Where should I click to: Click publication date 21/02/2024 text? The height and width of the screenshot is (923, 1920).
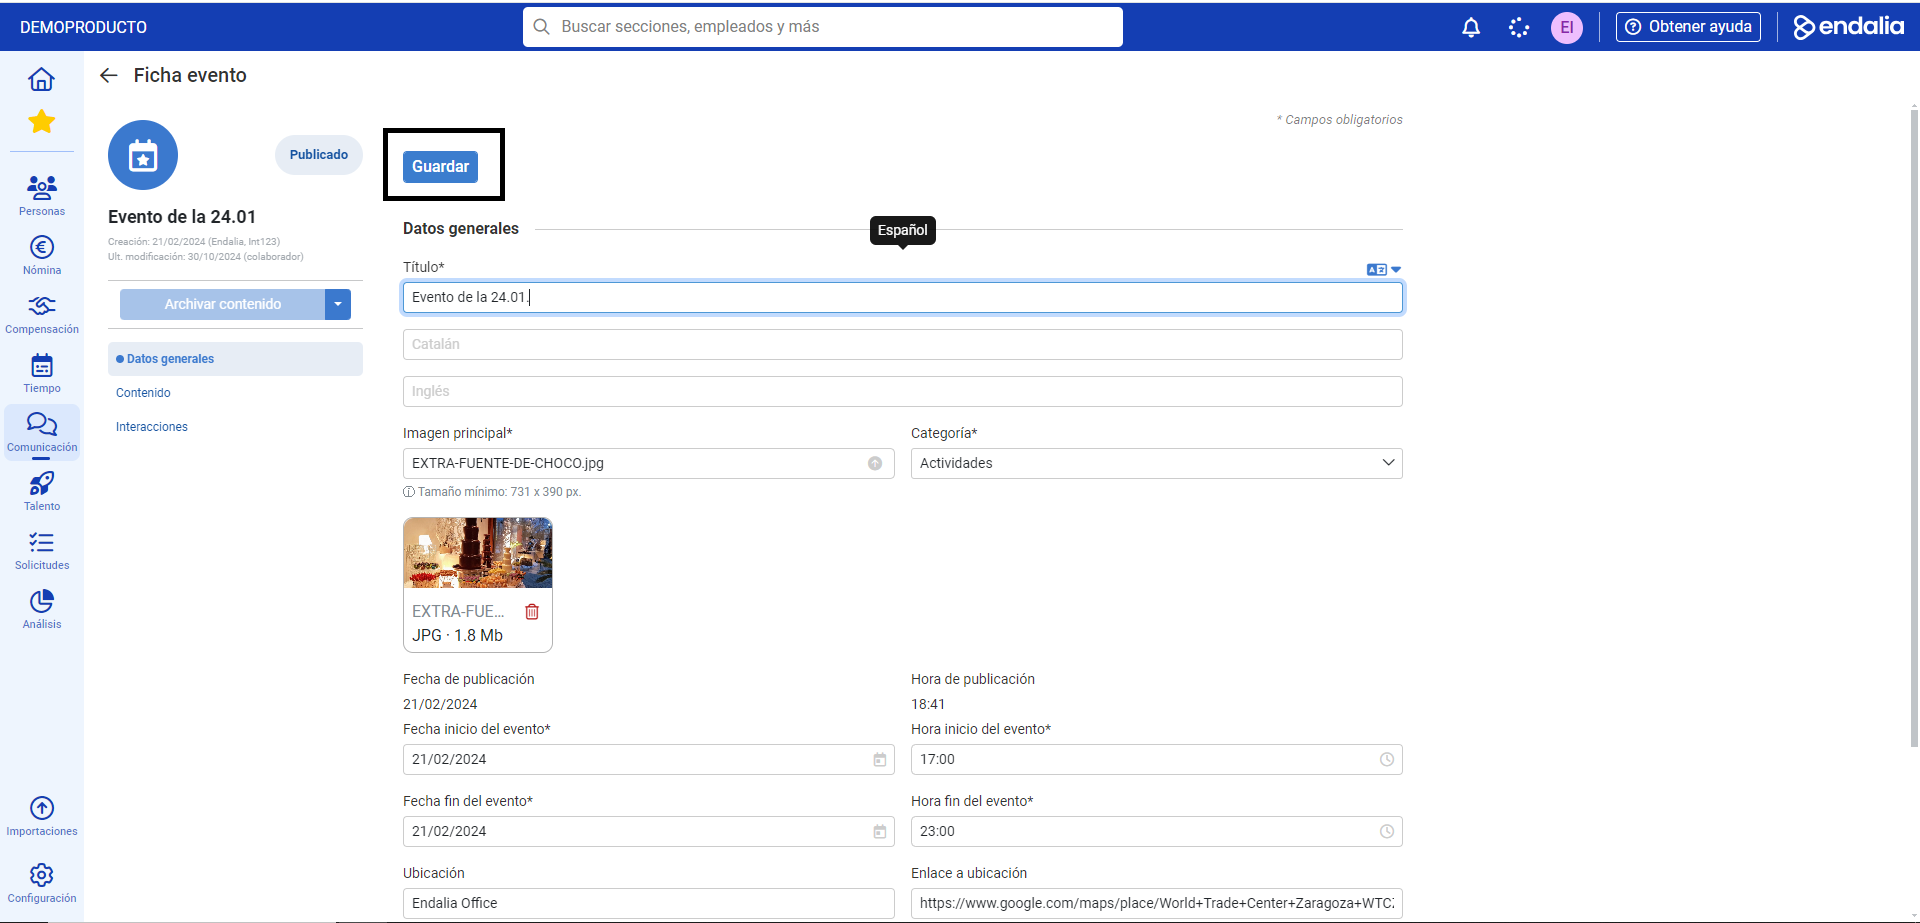pos(440,704)
